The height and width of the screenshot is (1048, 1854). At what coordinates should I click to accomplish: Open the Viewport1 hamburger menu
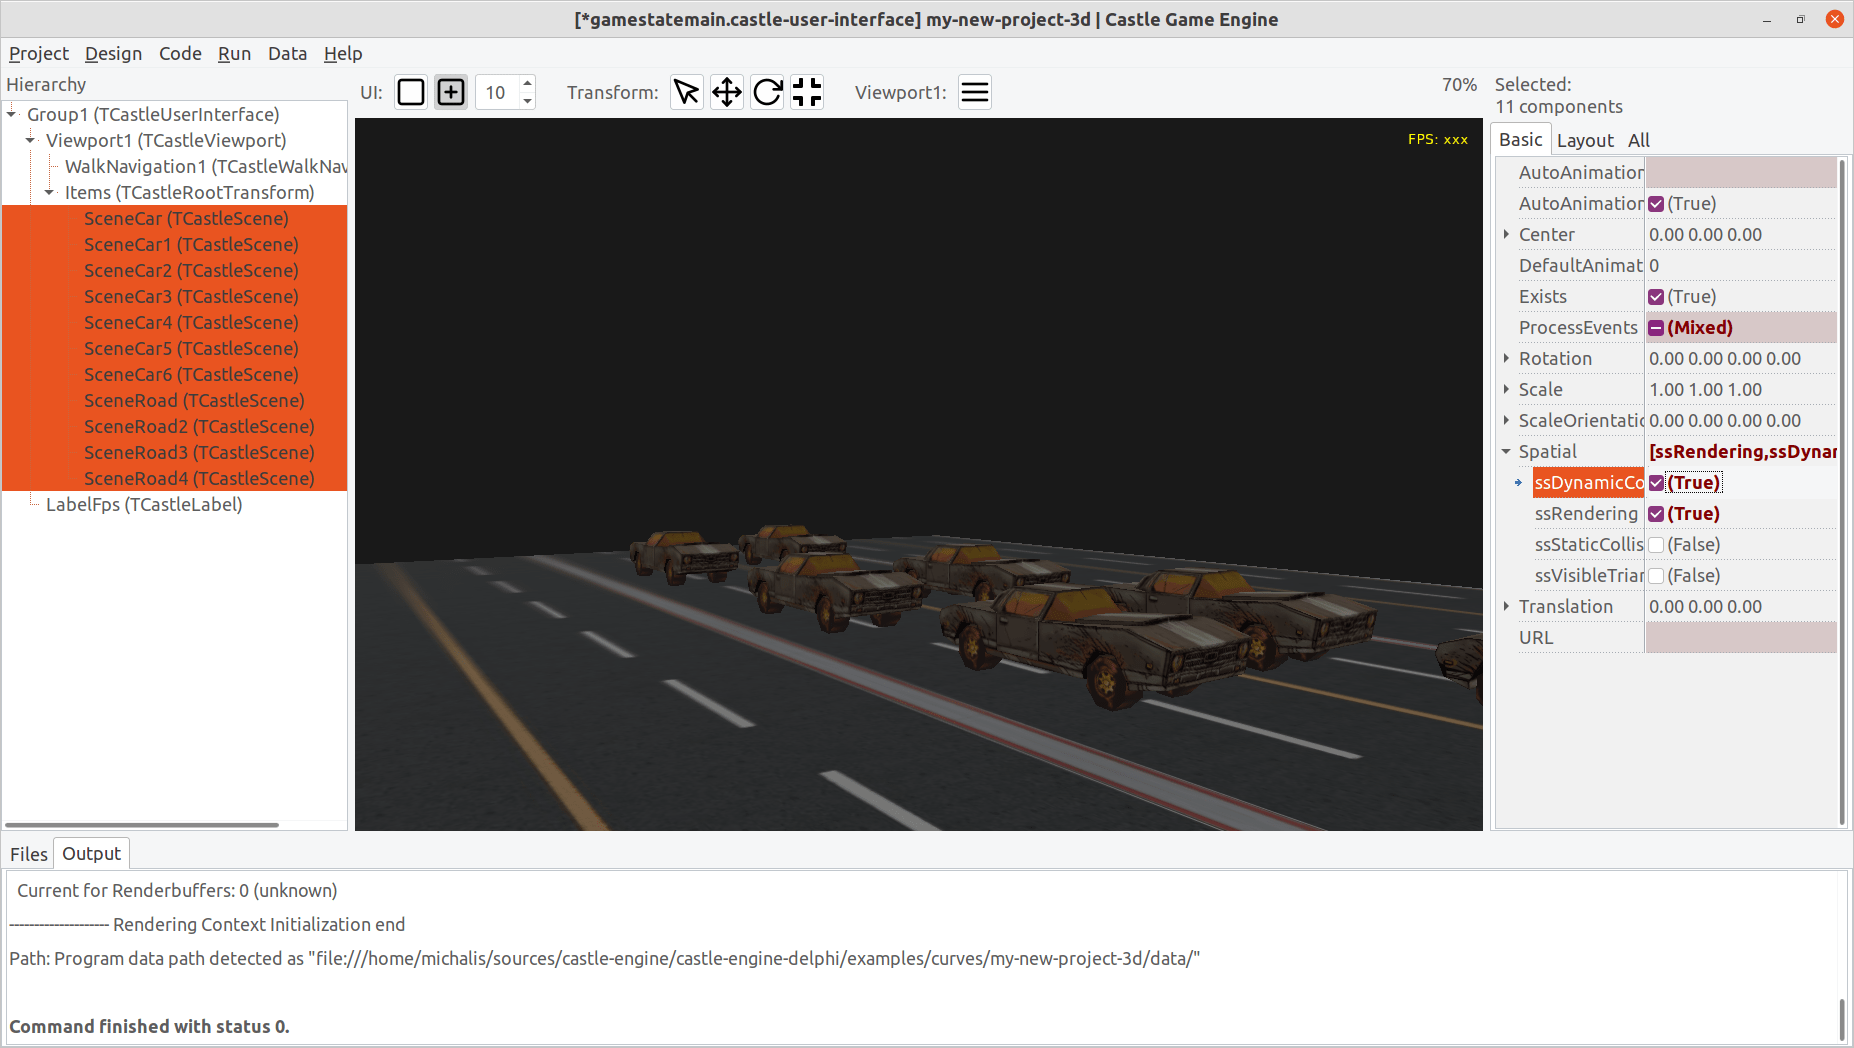[974, 92]
